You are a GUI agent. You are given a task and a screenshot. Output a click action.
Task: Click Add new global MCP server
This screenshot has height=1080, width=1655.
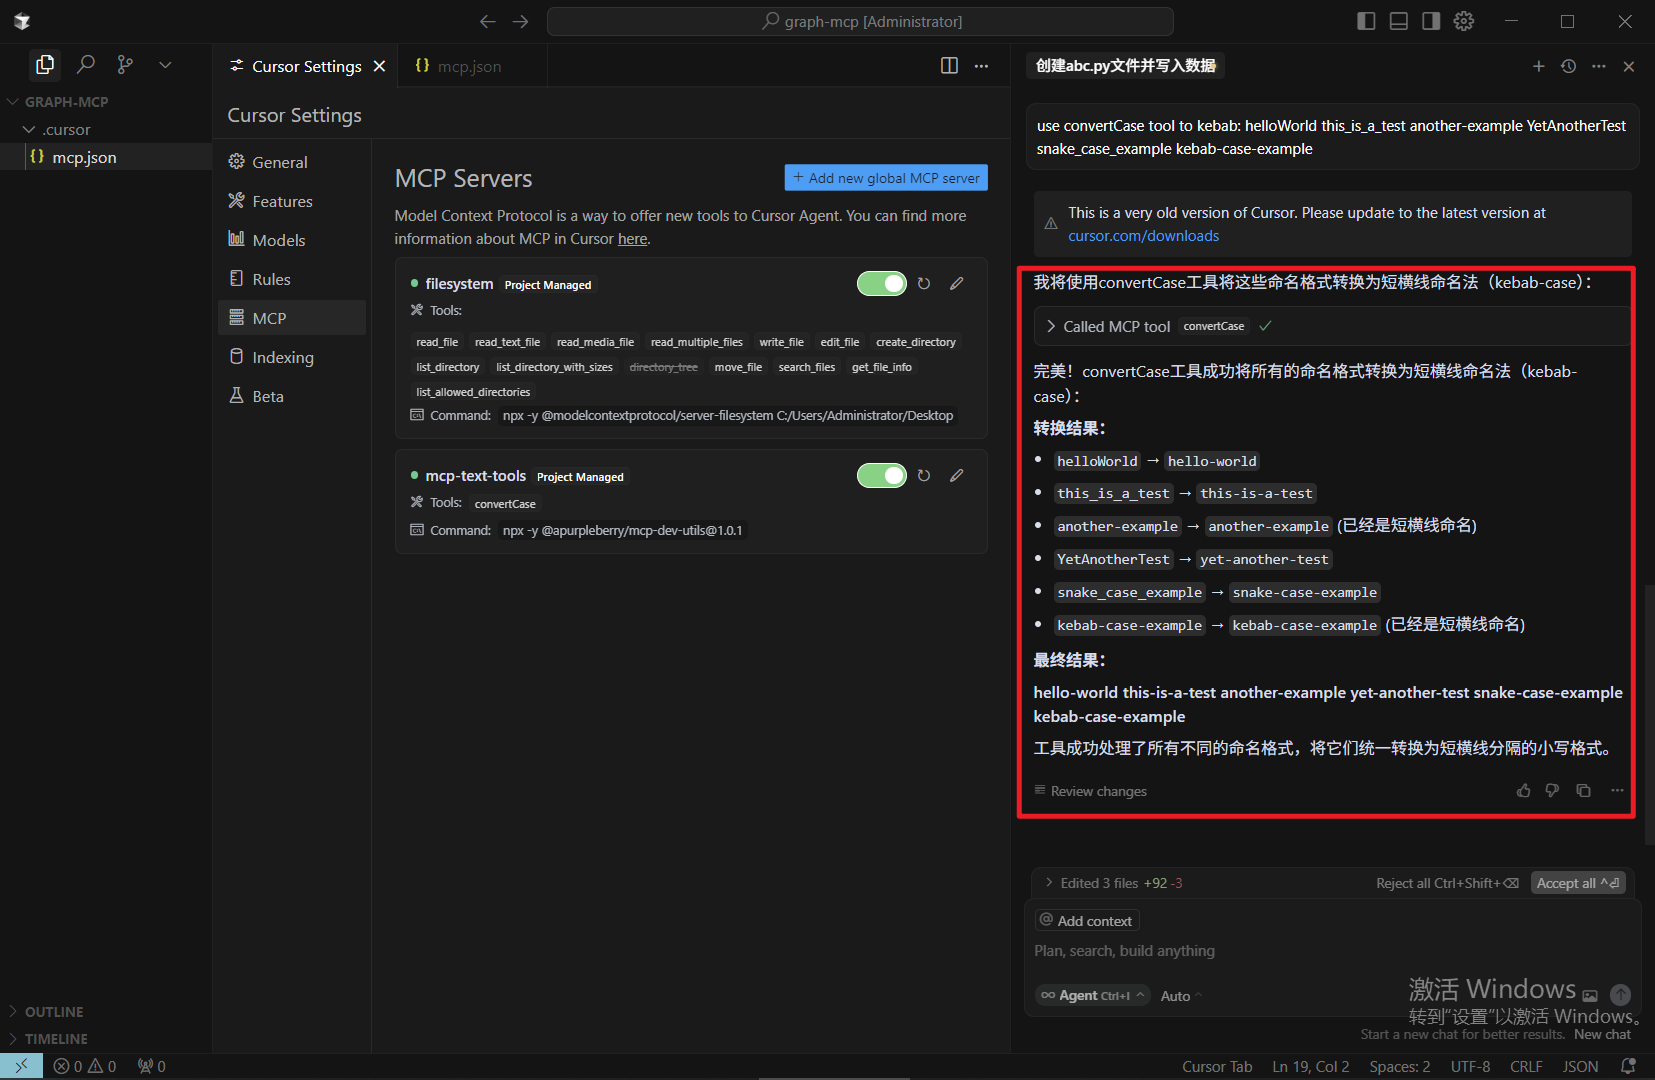[886, 178]
